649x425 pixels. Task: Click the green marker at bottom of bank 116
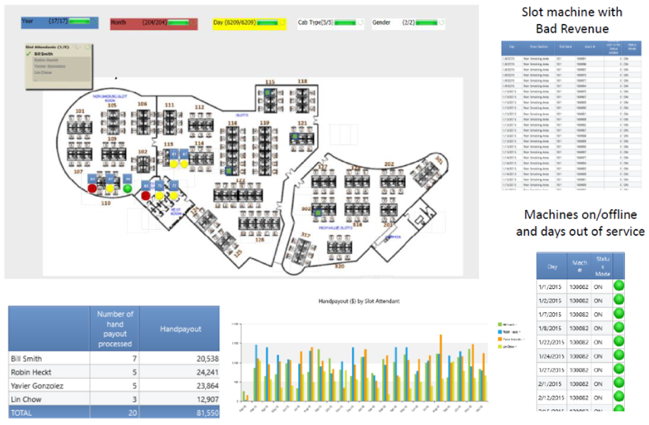228,170
